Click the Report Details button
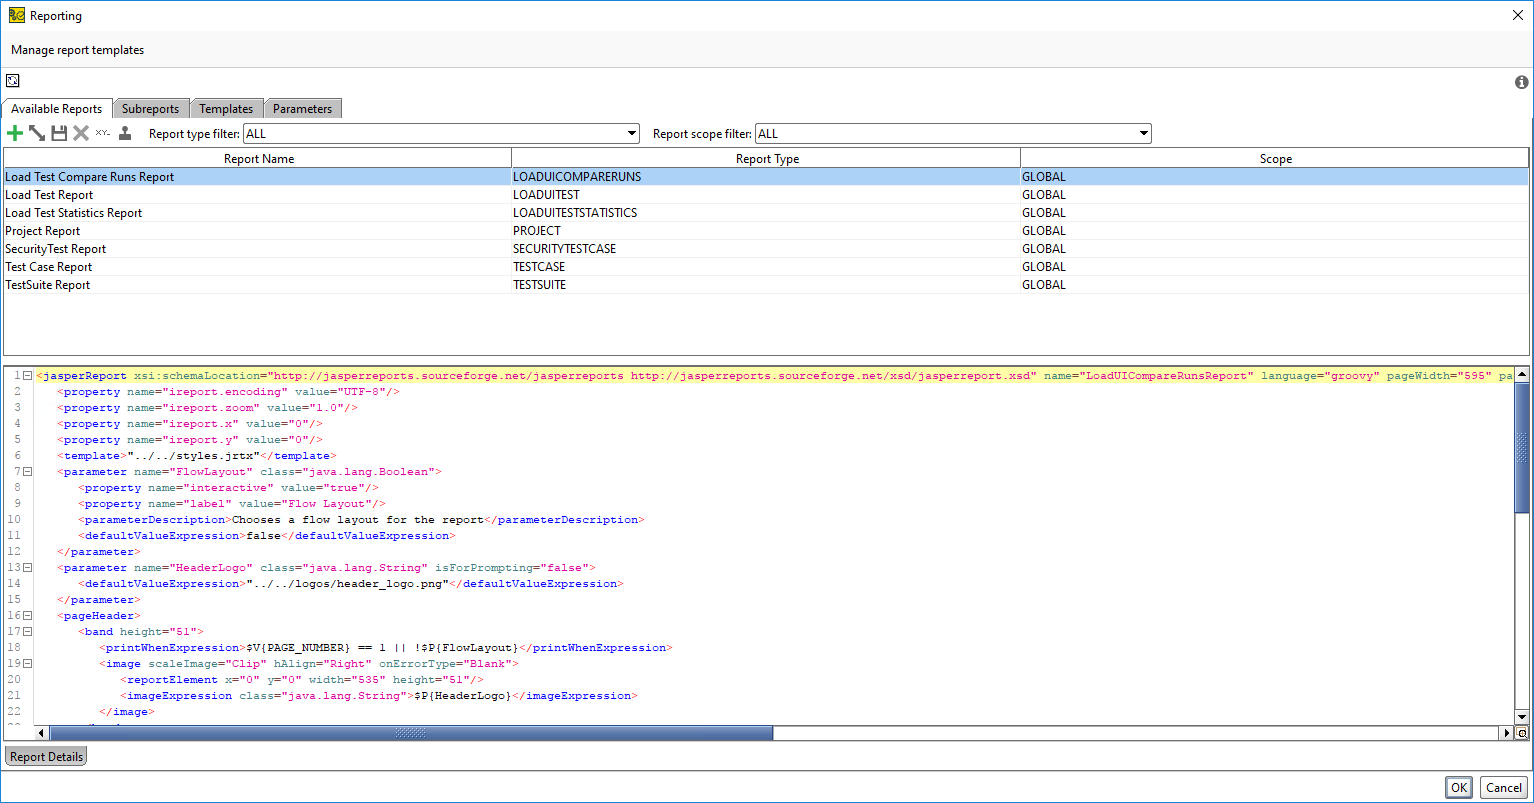This screenshot has height=803, width=1534. click(45, 756)
